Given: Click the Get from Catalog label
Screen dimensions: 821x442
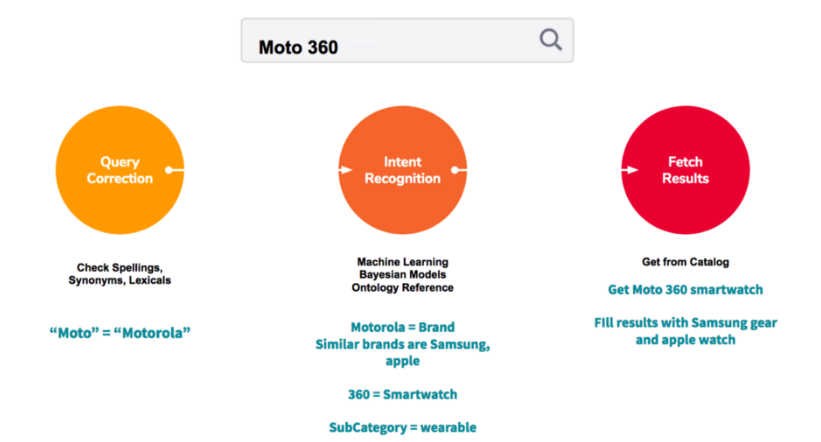Looking at the screenshot, I should pyautogui.click(x=685, y=262).
